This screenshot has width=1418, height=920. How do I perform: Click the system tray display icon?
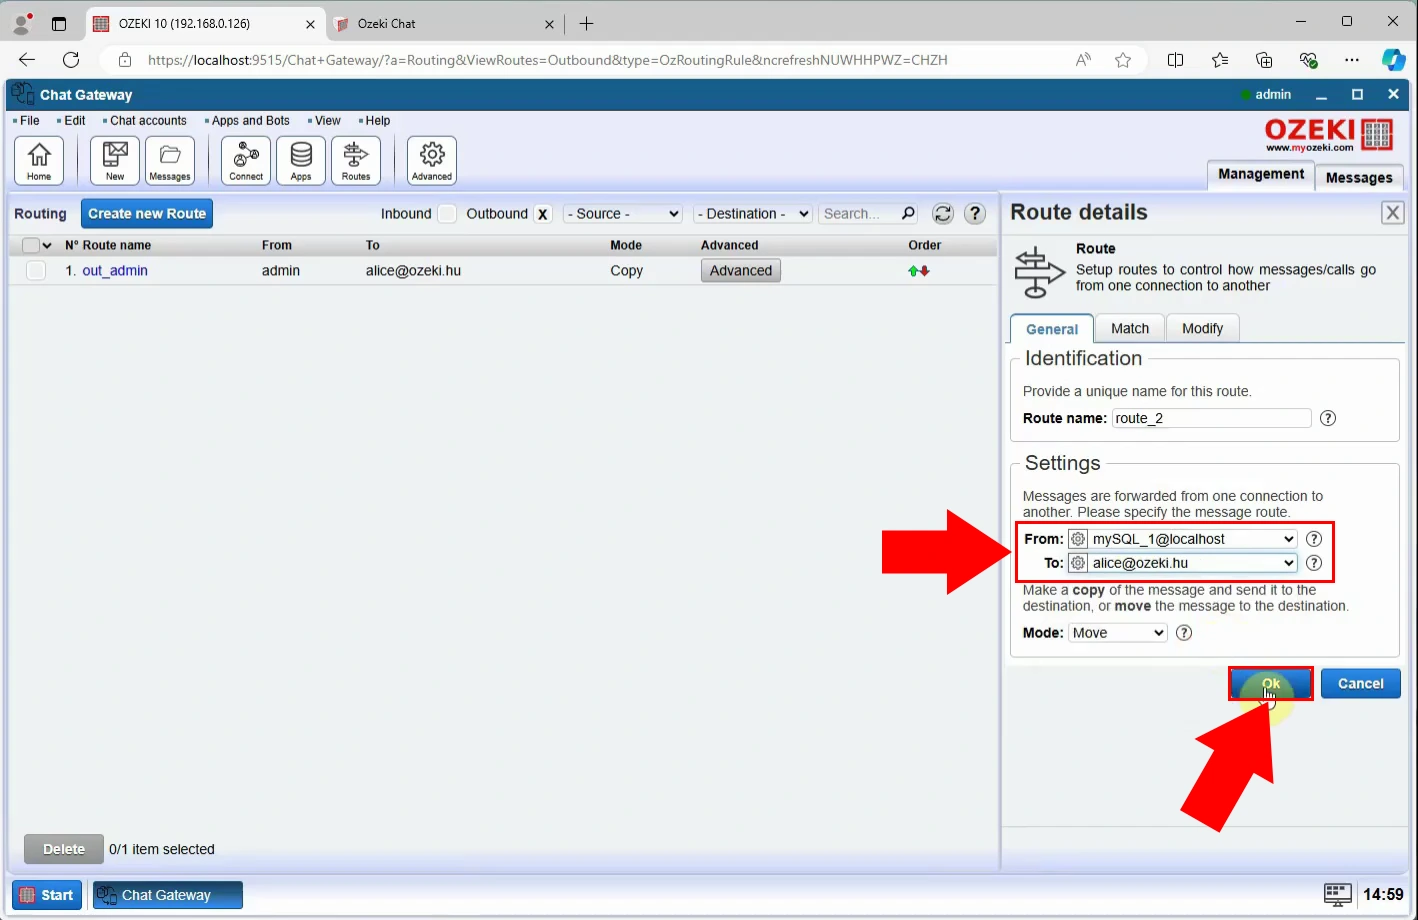1337,894
